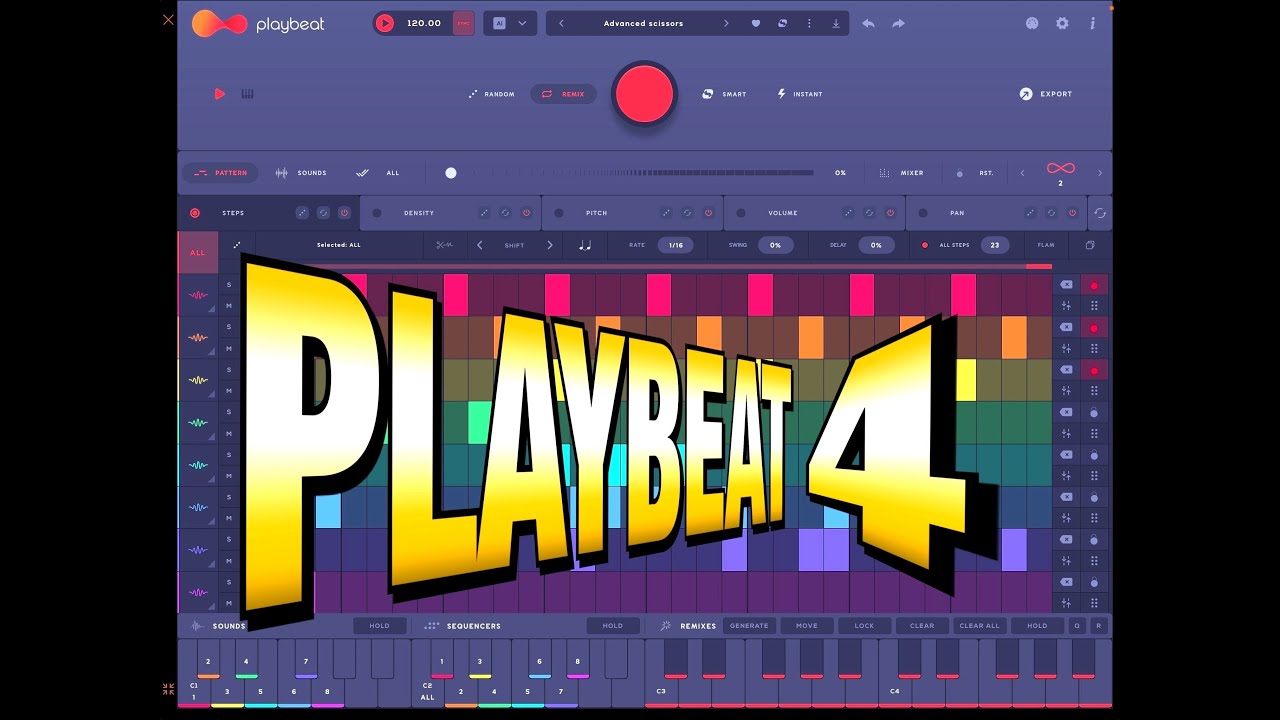Viewport: 1280px width, 720px height.
Task: Start playback with the tempo play button
Action: (x=385, y=23)
